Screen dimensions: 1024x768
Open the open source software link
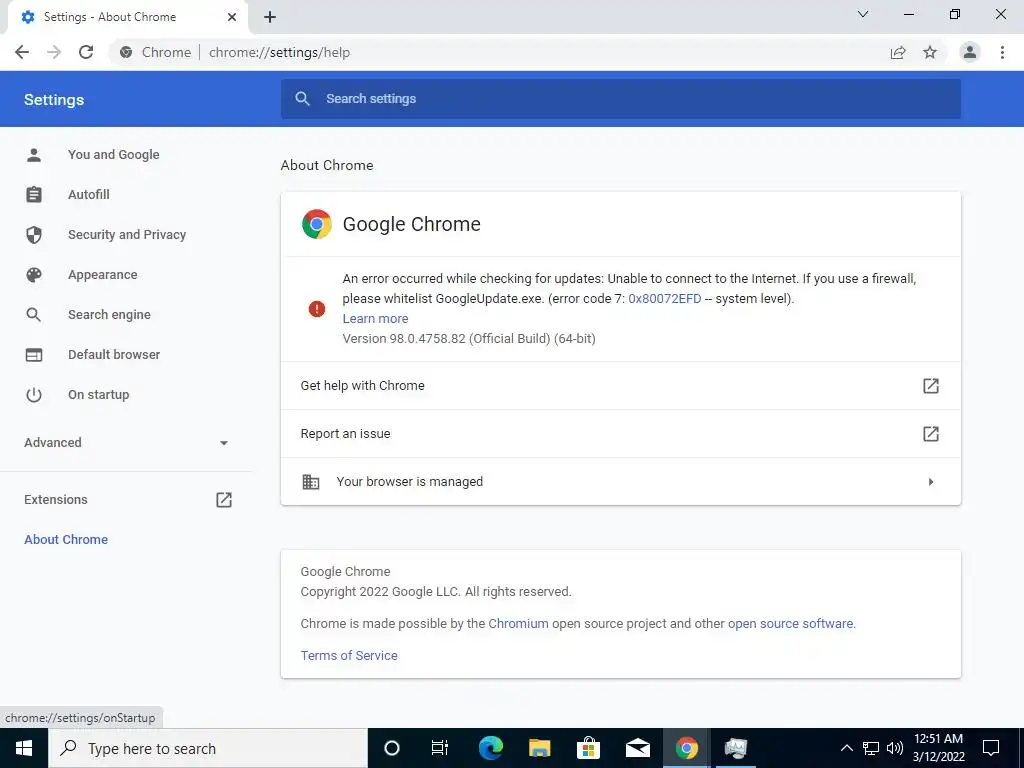point(790,624)
